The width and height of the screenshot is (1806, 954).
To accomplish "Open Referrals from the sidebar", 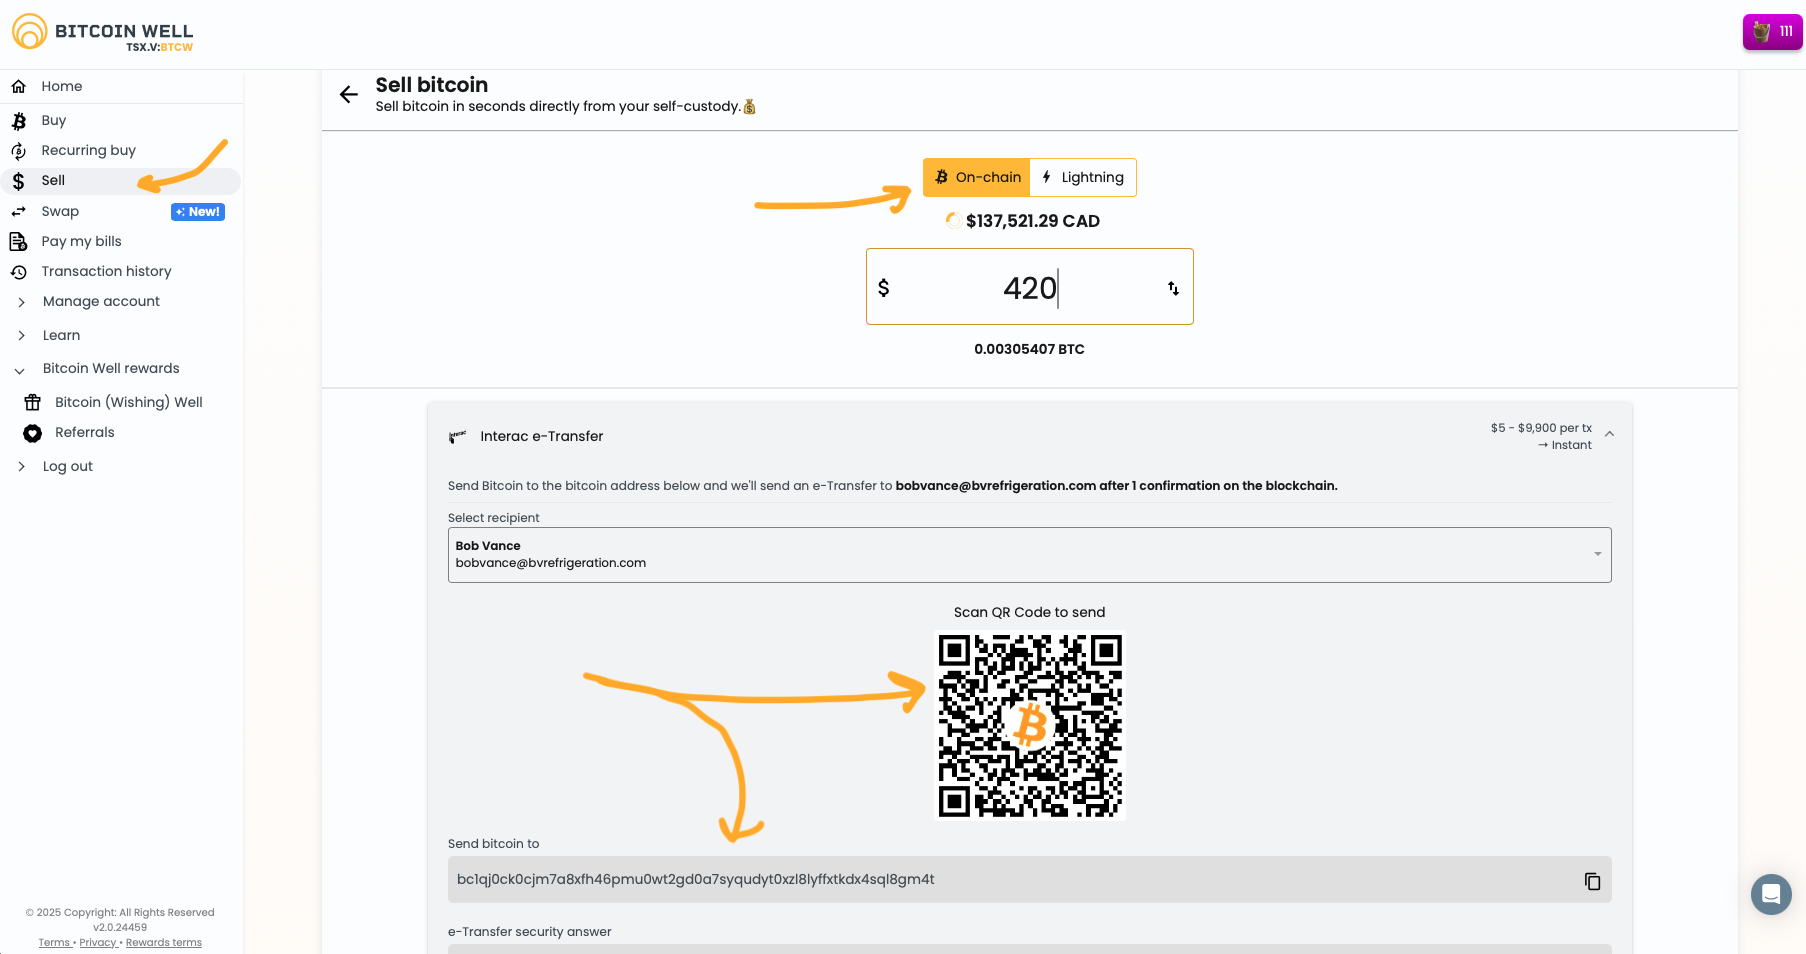I will click(x=84, y=433).
